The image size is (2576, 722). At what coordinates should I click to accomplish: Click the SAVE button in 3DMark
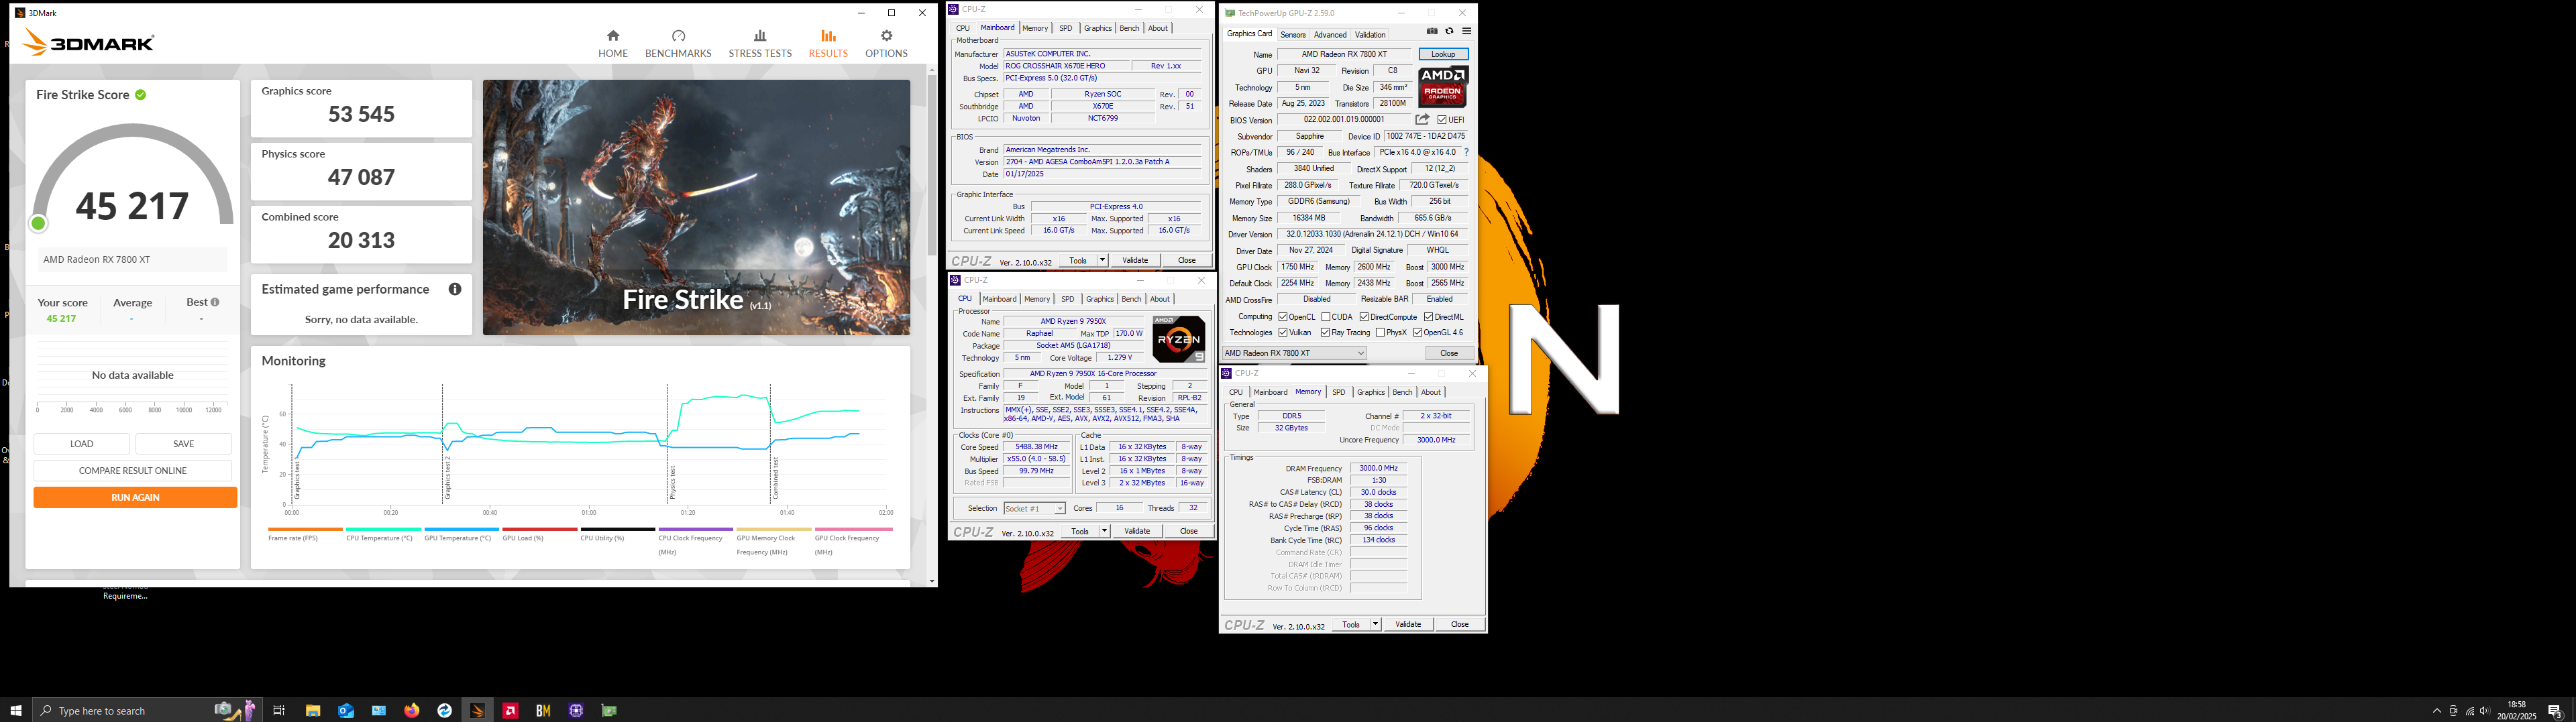(184, 443)
